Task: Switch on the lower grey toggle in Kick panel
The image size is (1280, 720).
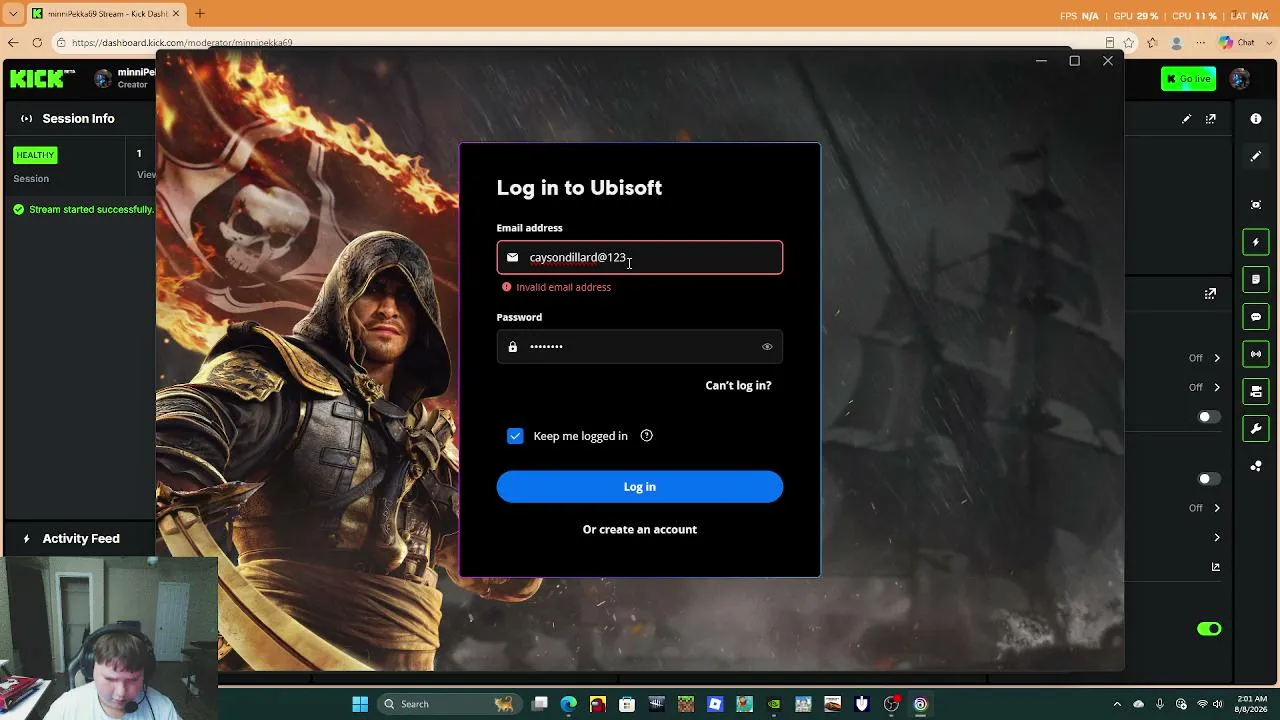Action: (1209, 479)
